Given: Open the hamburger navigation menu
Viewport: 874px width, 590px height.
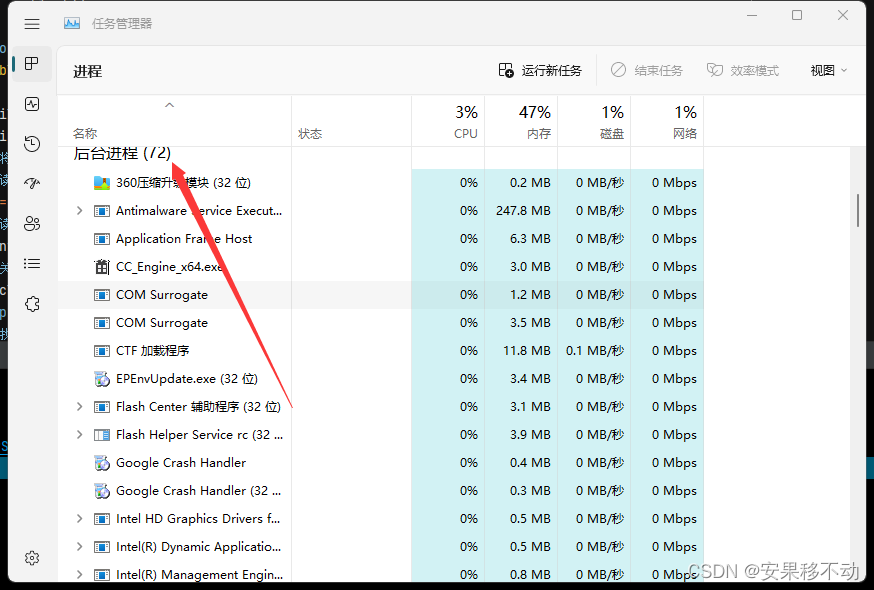Looking at the screenshot, I should coord(32,23).
